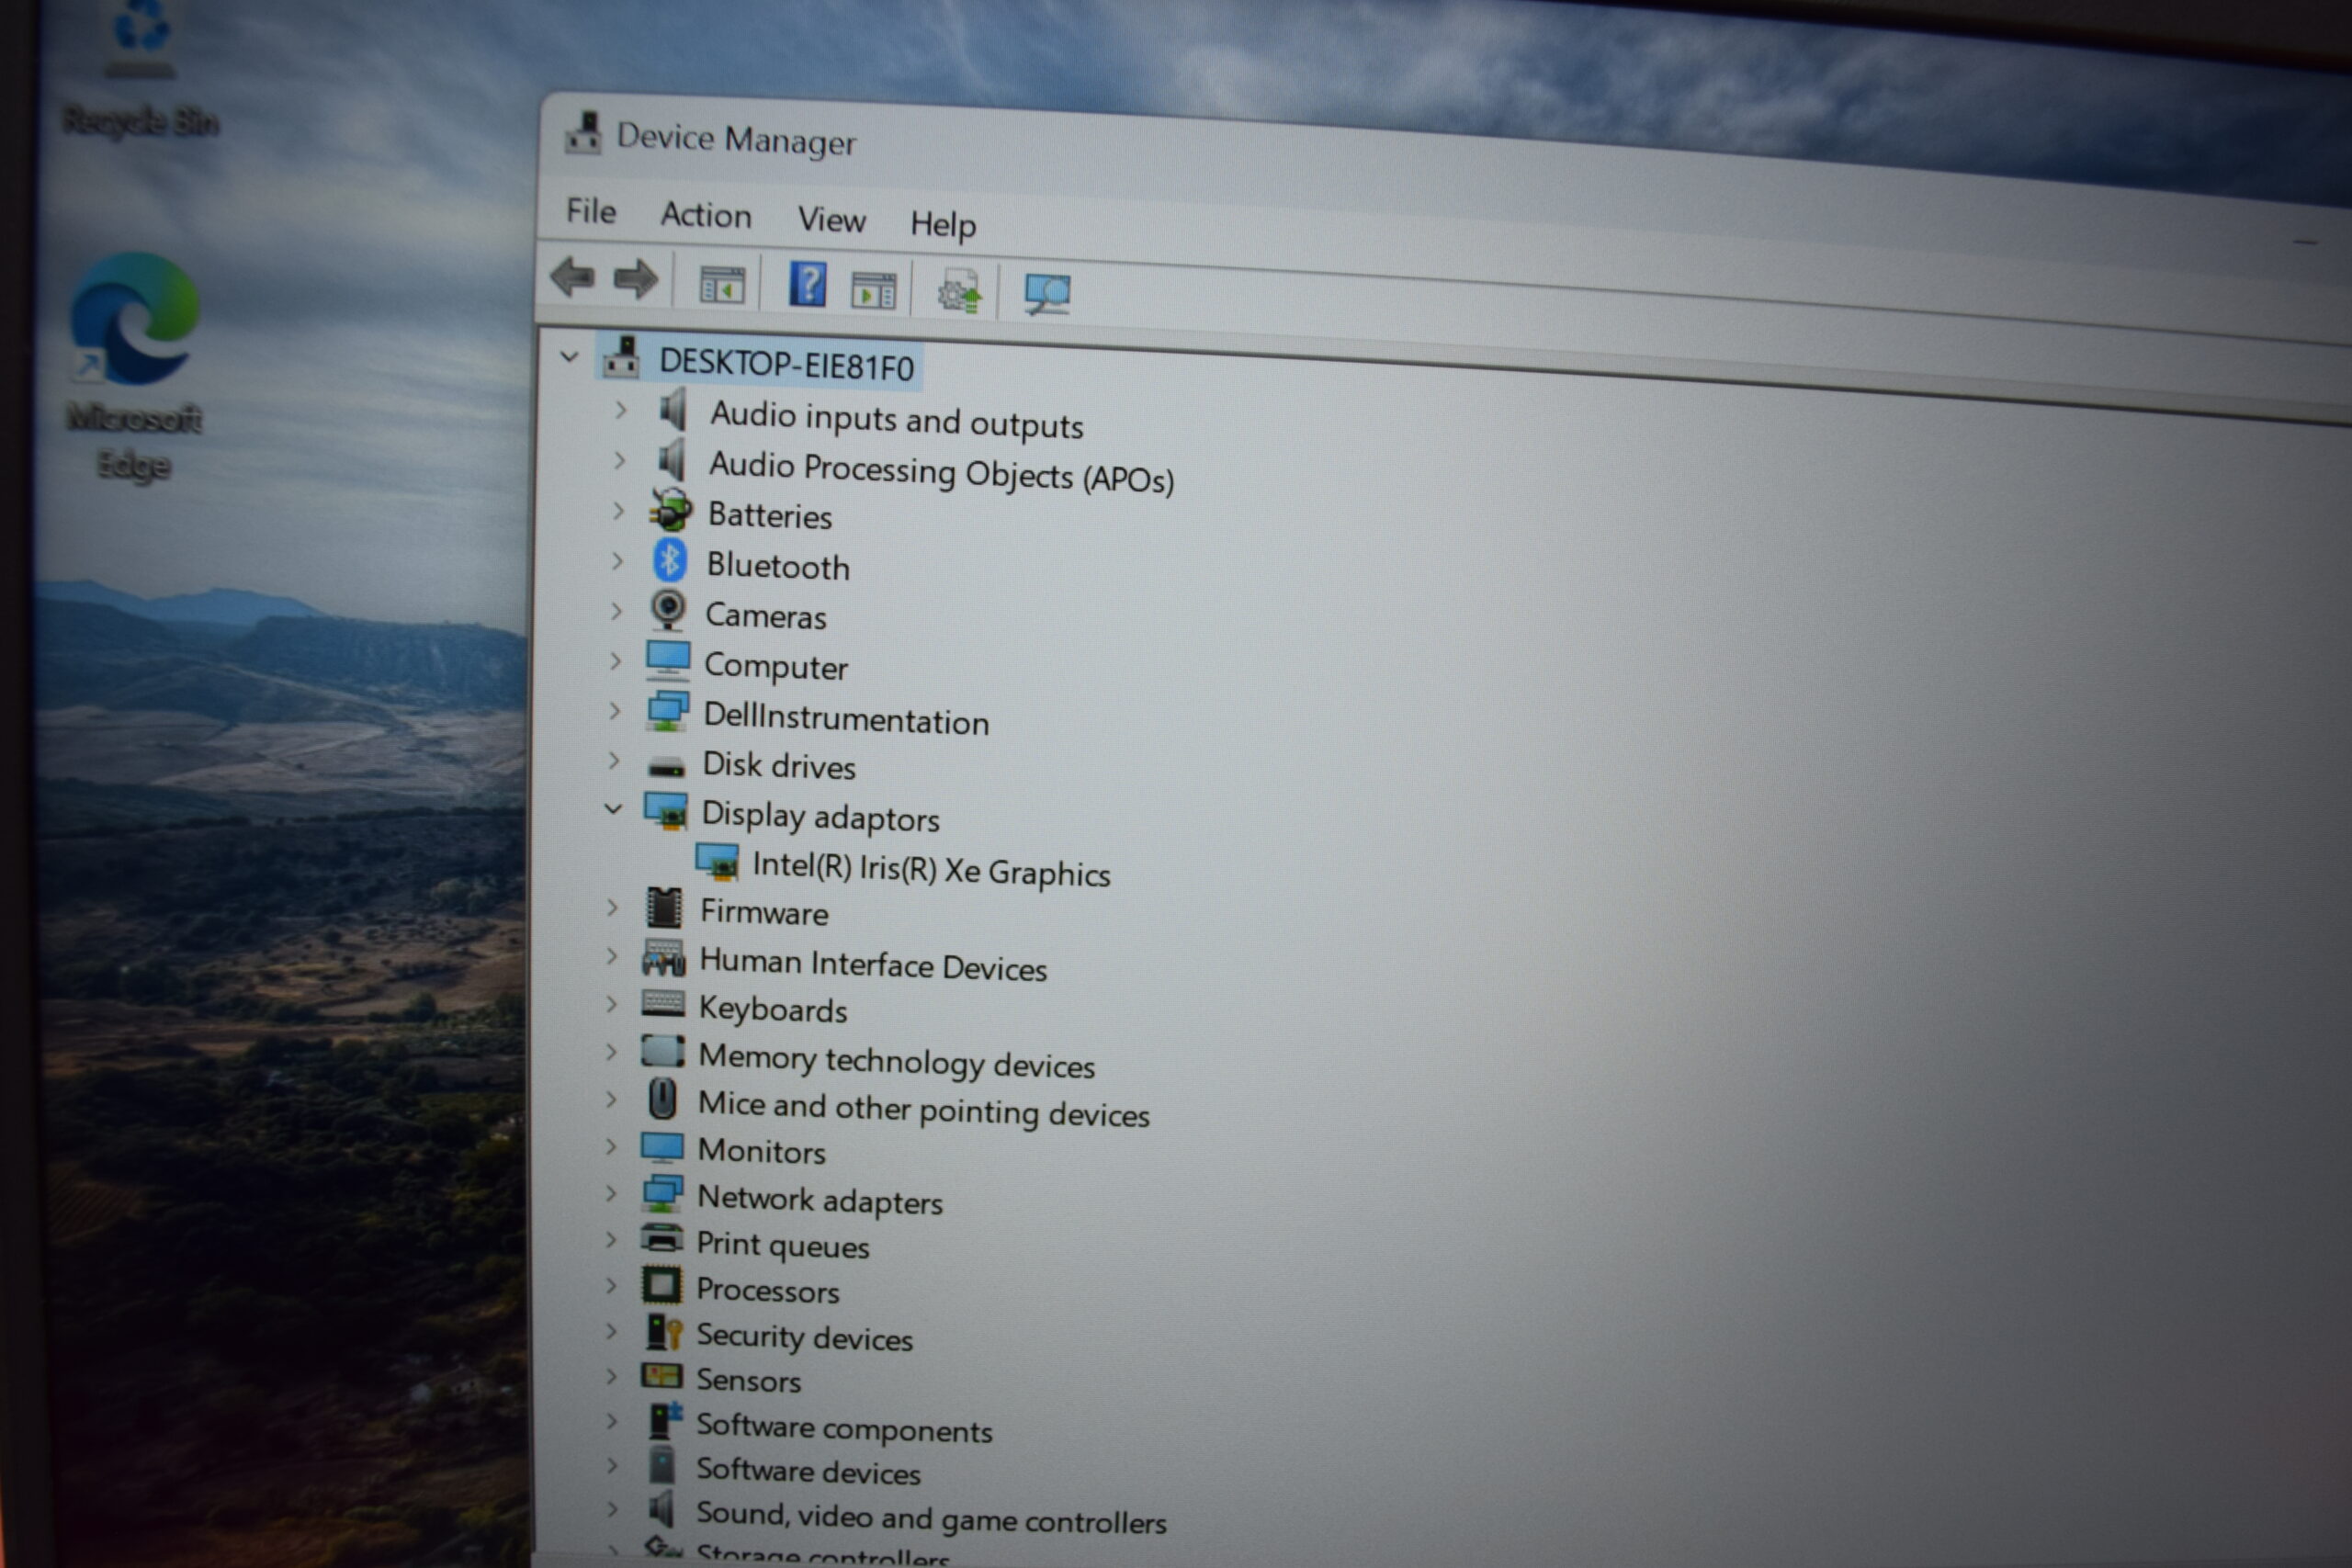Viewport: 2352px width, 1568px height.
Task: Open the Action menu
Action: pyautogui.click(x=706, y=215)
